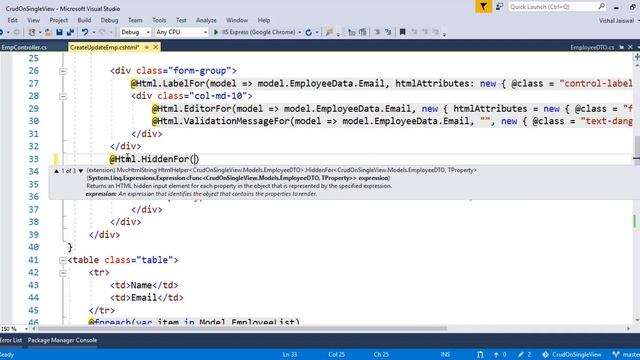The height and width of the screenshot is (360, 640).
Task: Open the Error List panel tab
Action: tap(11, 340)
